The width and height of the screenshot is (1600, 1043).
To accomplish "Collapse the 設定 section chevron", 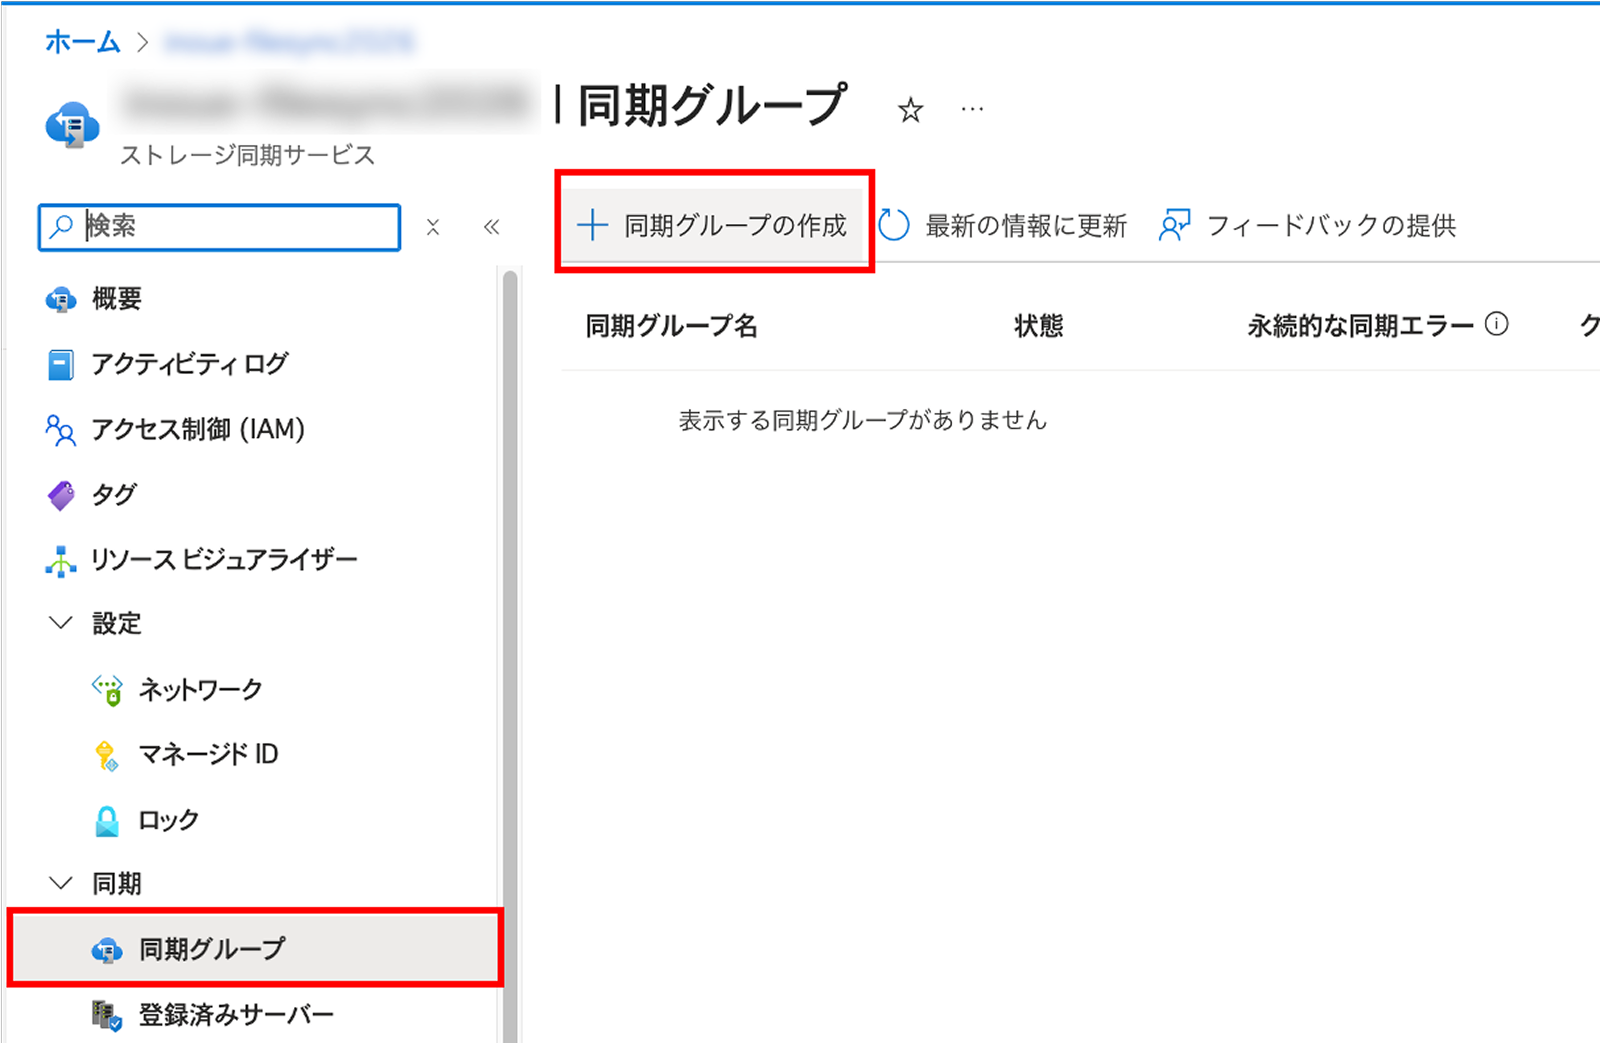I will pyautogui.click(x=61, y=623).
